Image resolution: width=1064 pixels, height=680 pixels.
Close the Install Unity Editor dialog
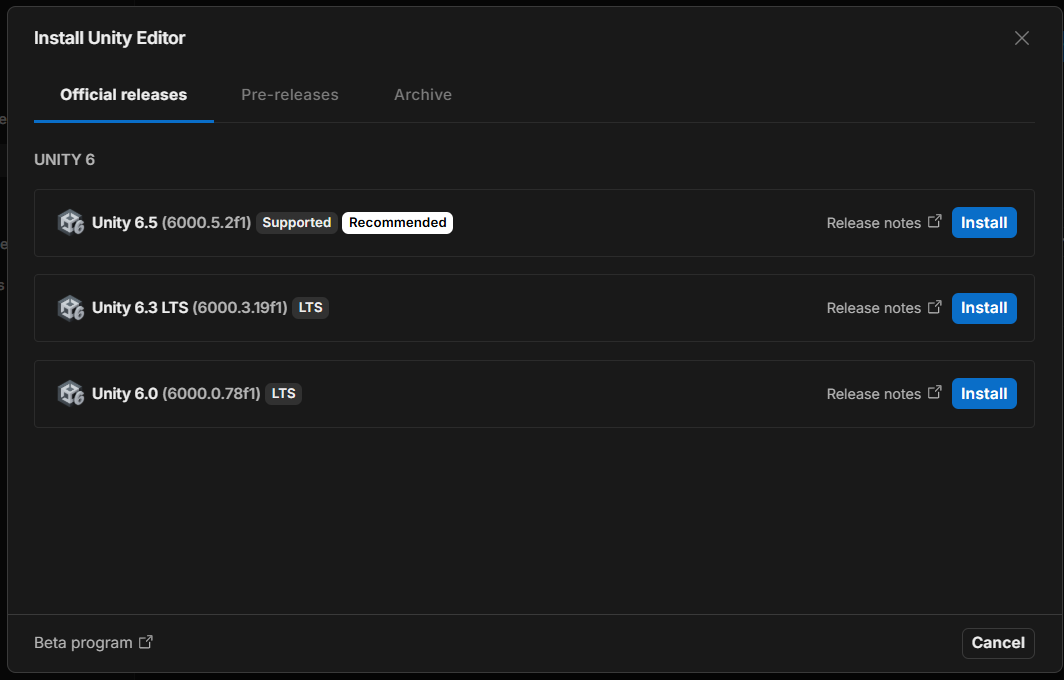[1021, 38]
